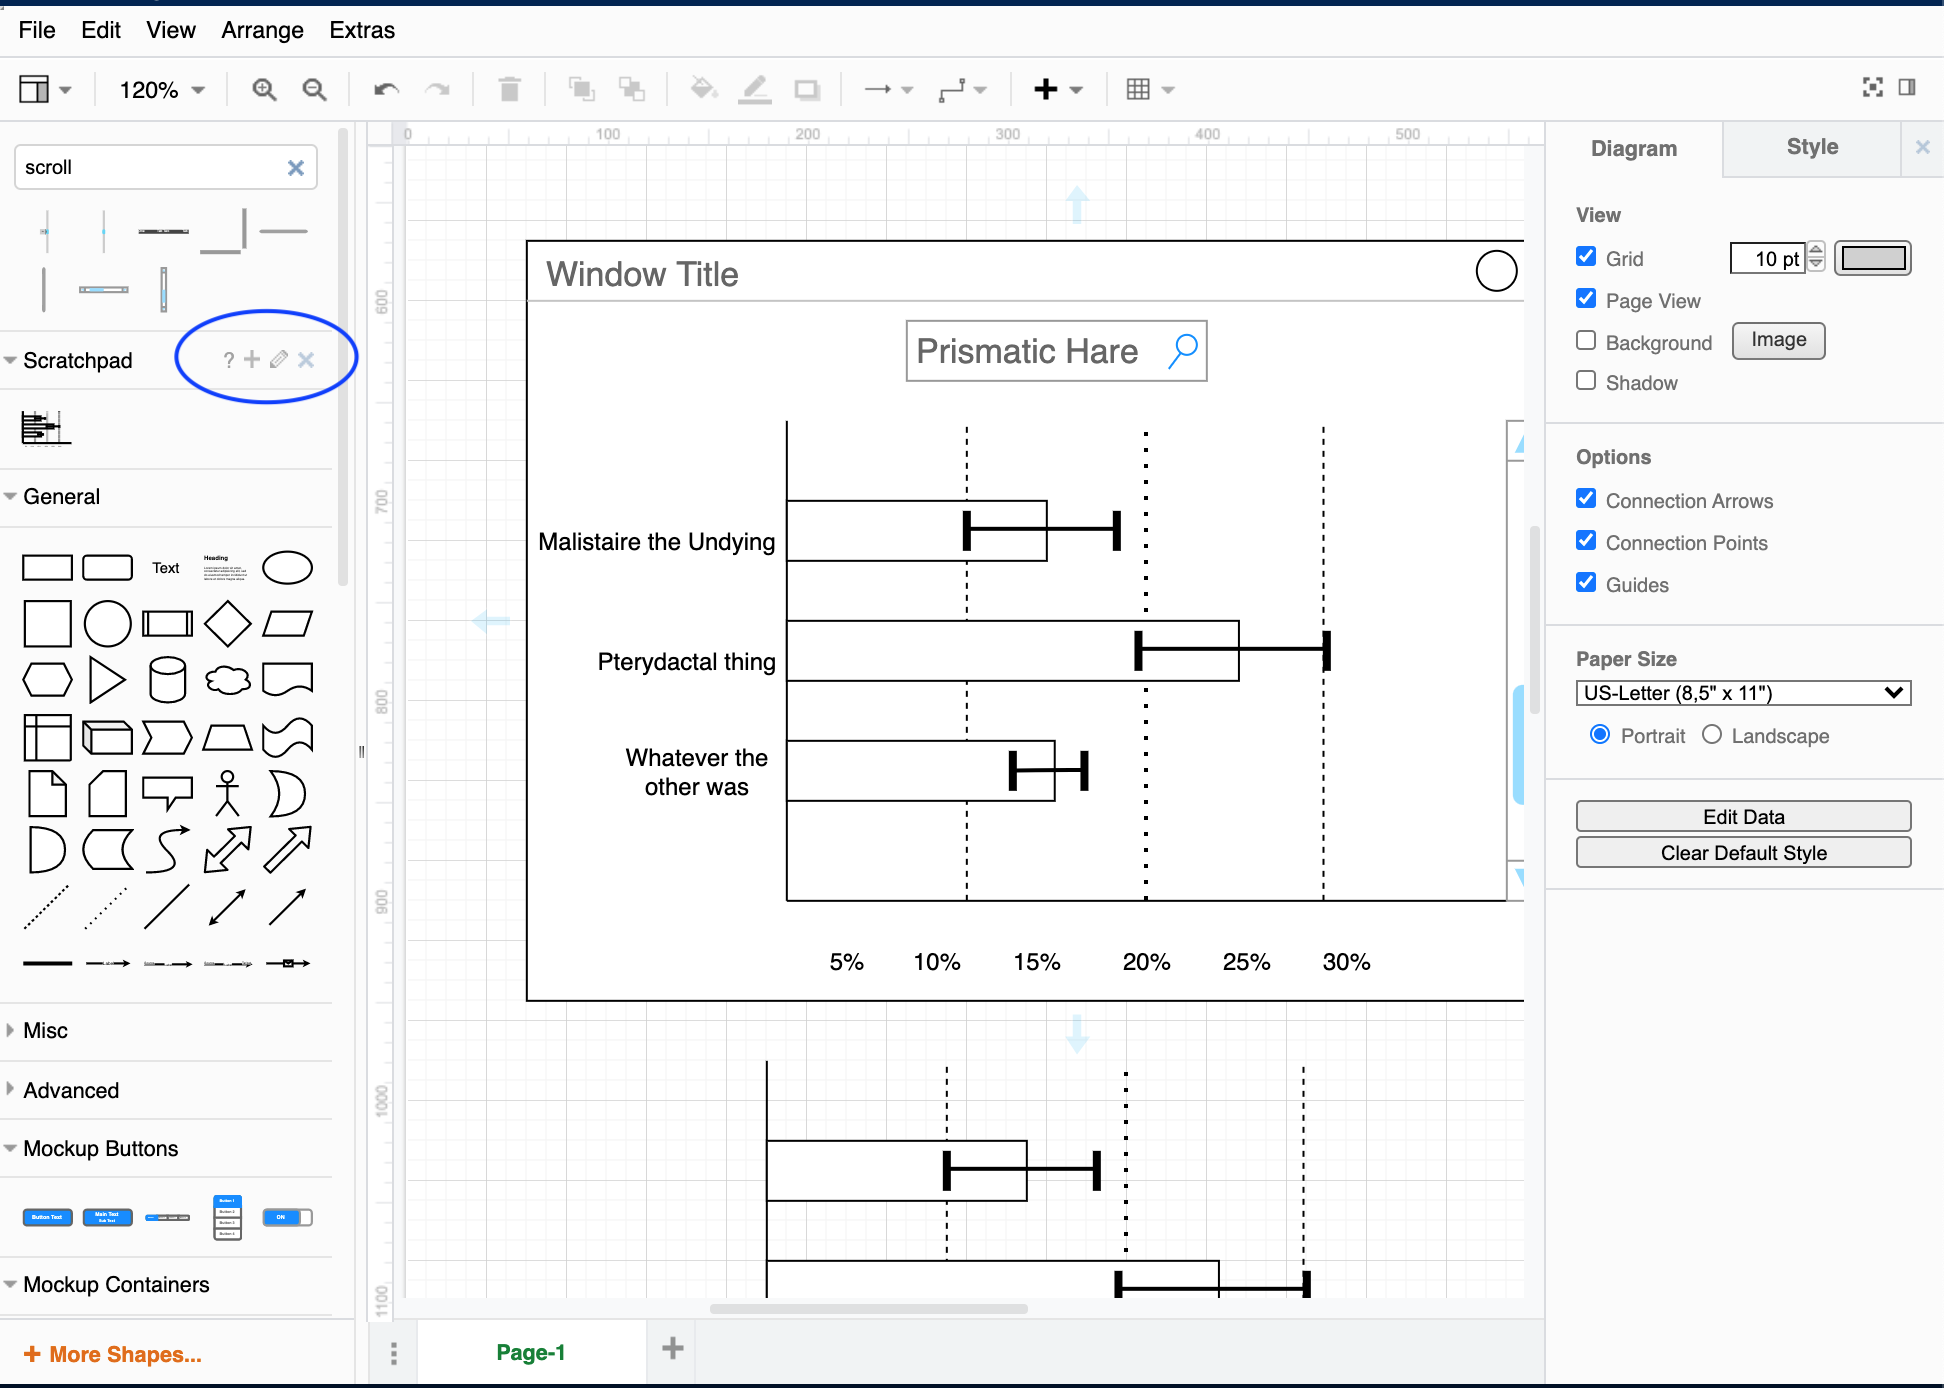The height and width of the screenshot is (1388, 1944).
Task: Click the Clear Default Style button
Action: 1743,852
